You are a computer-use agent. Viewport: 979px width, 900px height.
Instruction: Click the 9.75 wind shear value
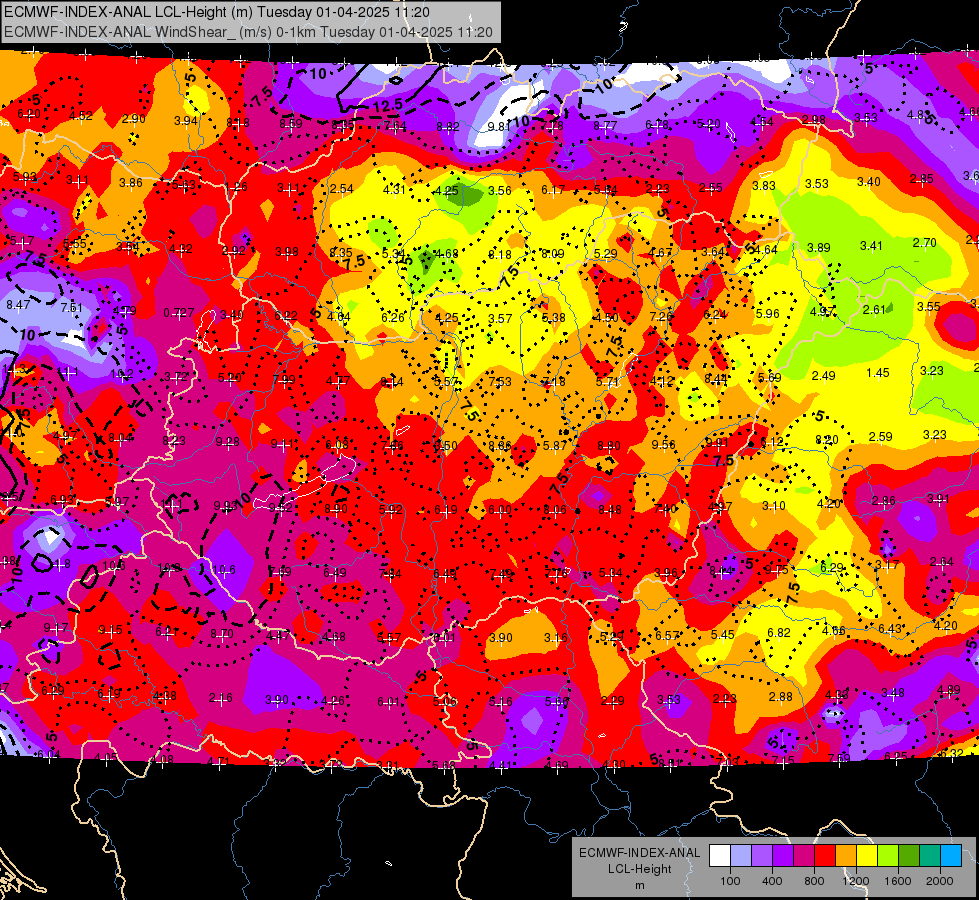(776, 570)
